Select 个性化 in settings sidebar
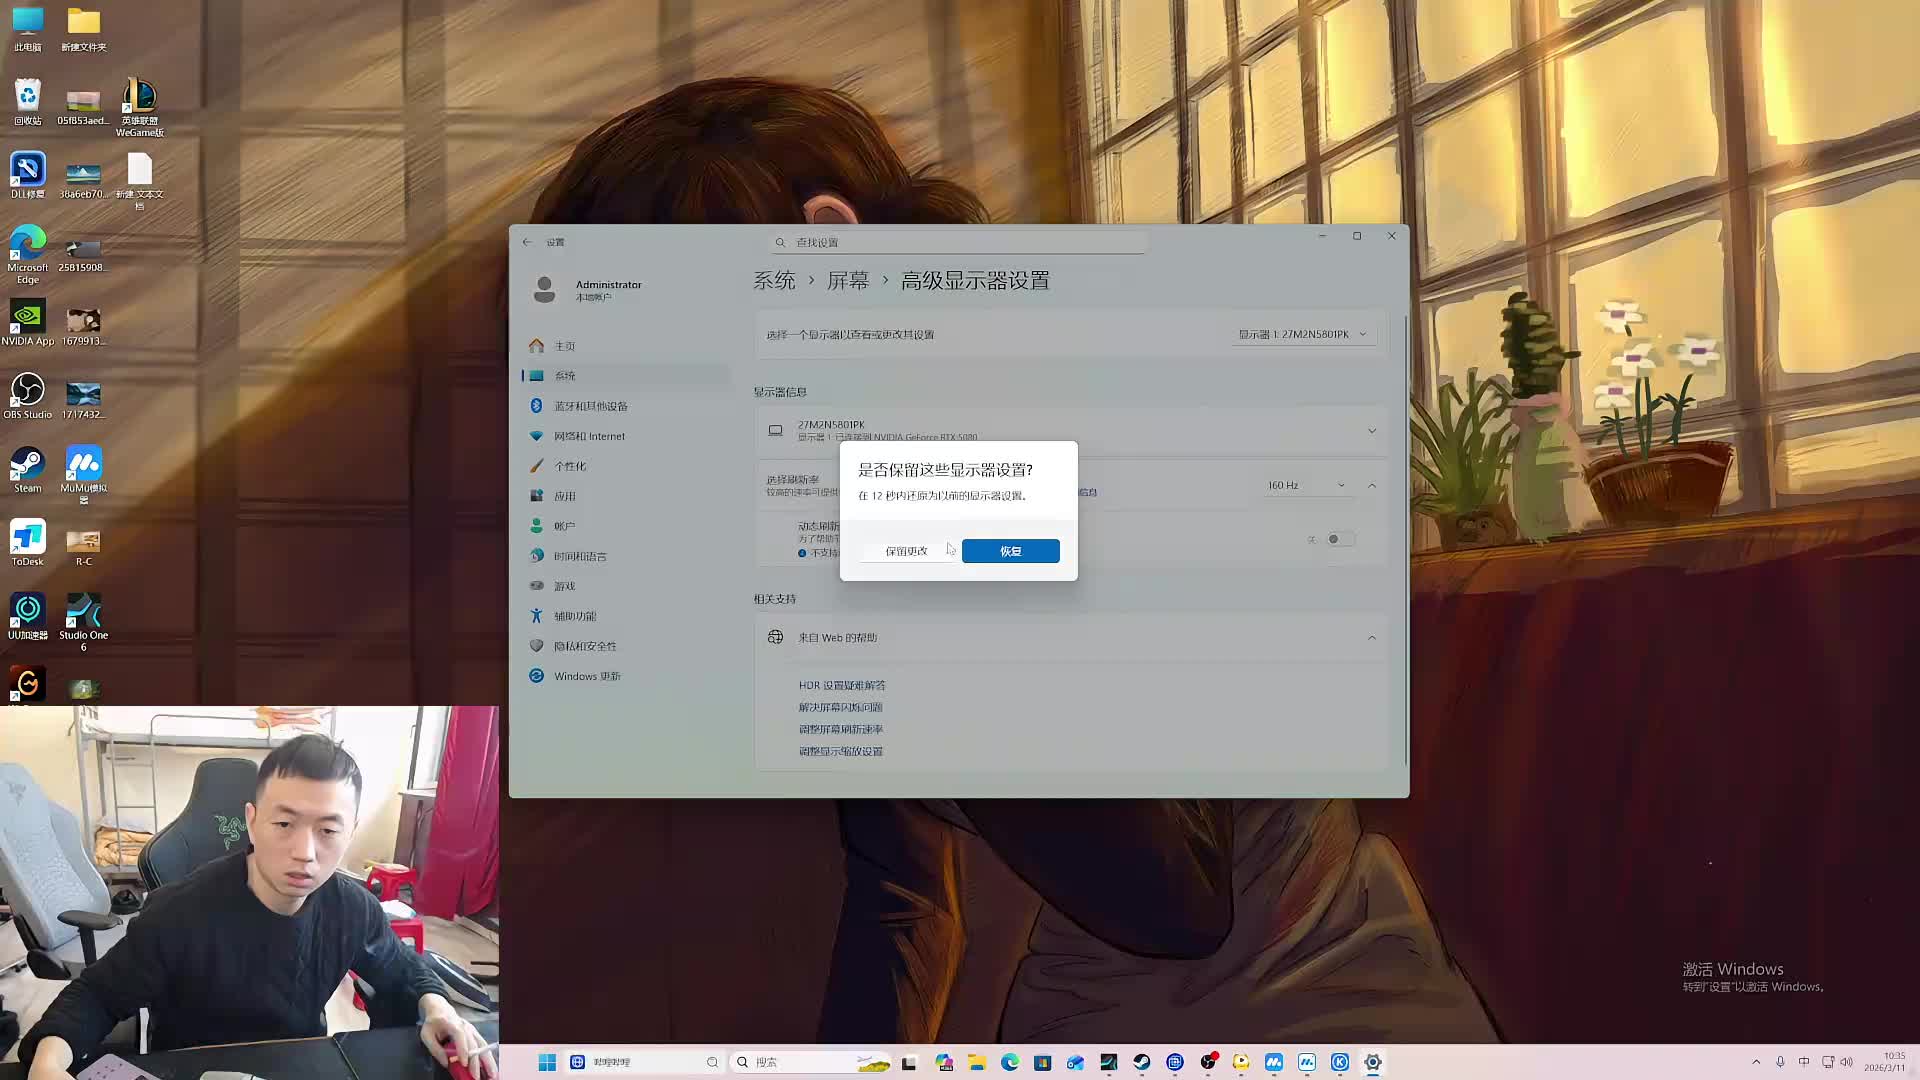1920x1080 pixels. pos(570,466)
